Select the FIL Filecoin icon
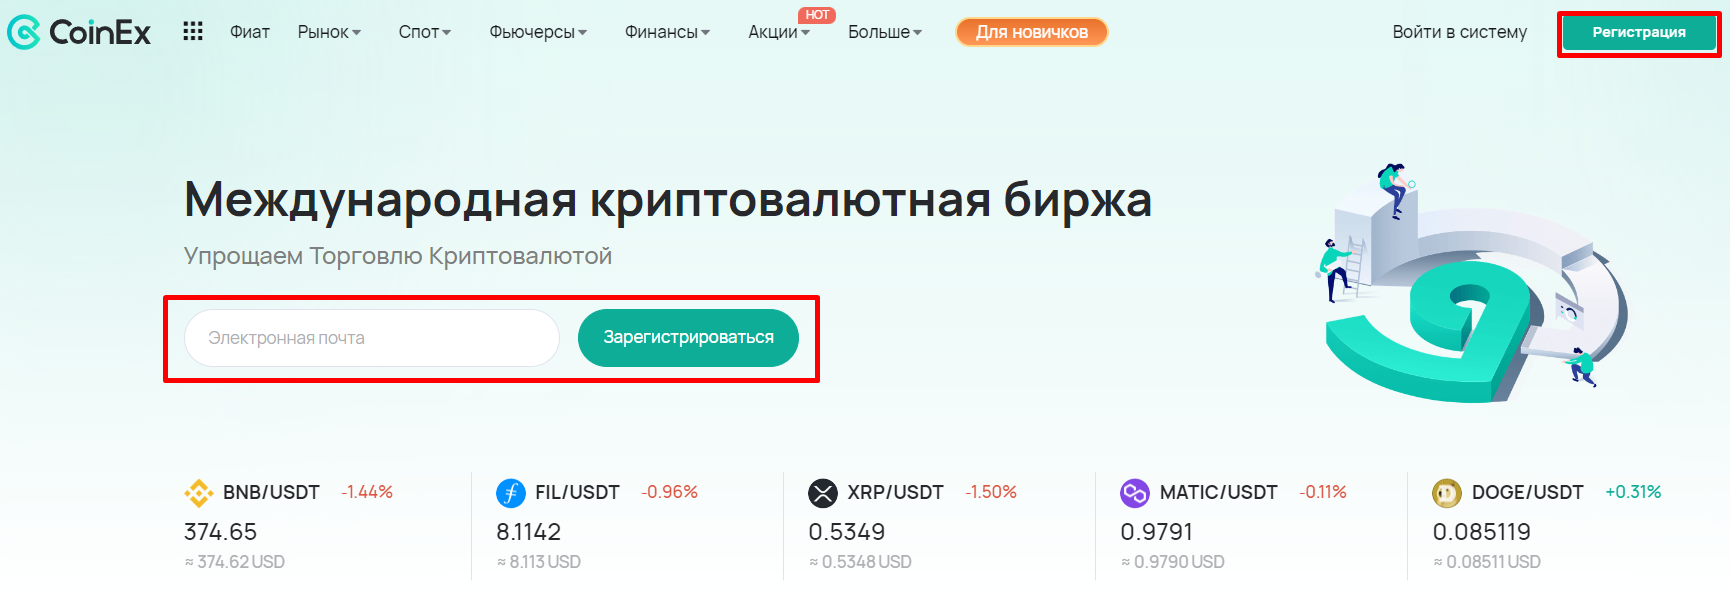Viewport: 1730px width, 594px height. pyautogui.click(x=511, y=492)
